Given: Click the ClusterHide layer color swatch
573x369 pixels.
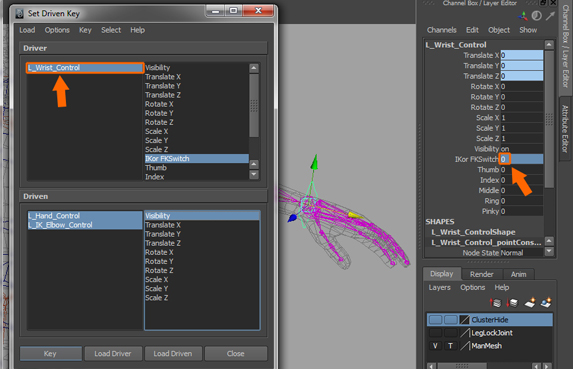Looking at the screenshot, I should (x=464, y=320).
